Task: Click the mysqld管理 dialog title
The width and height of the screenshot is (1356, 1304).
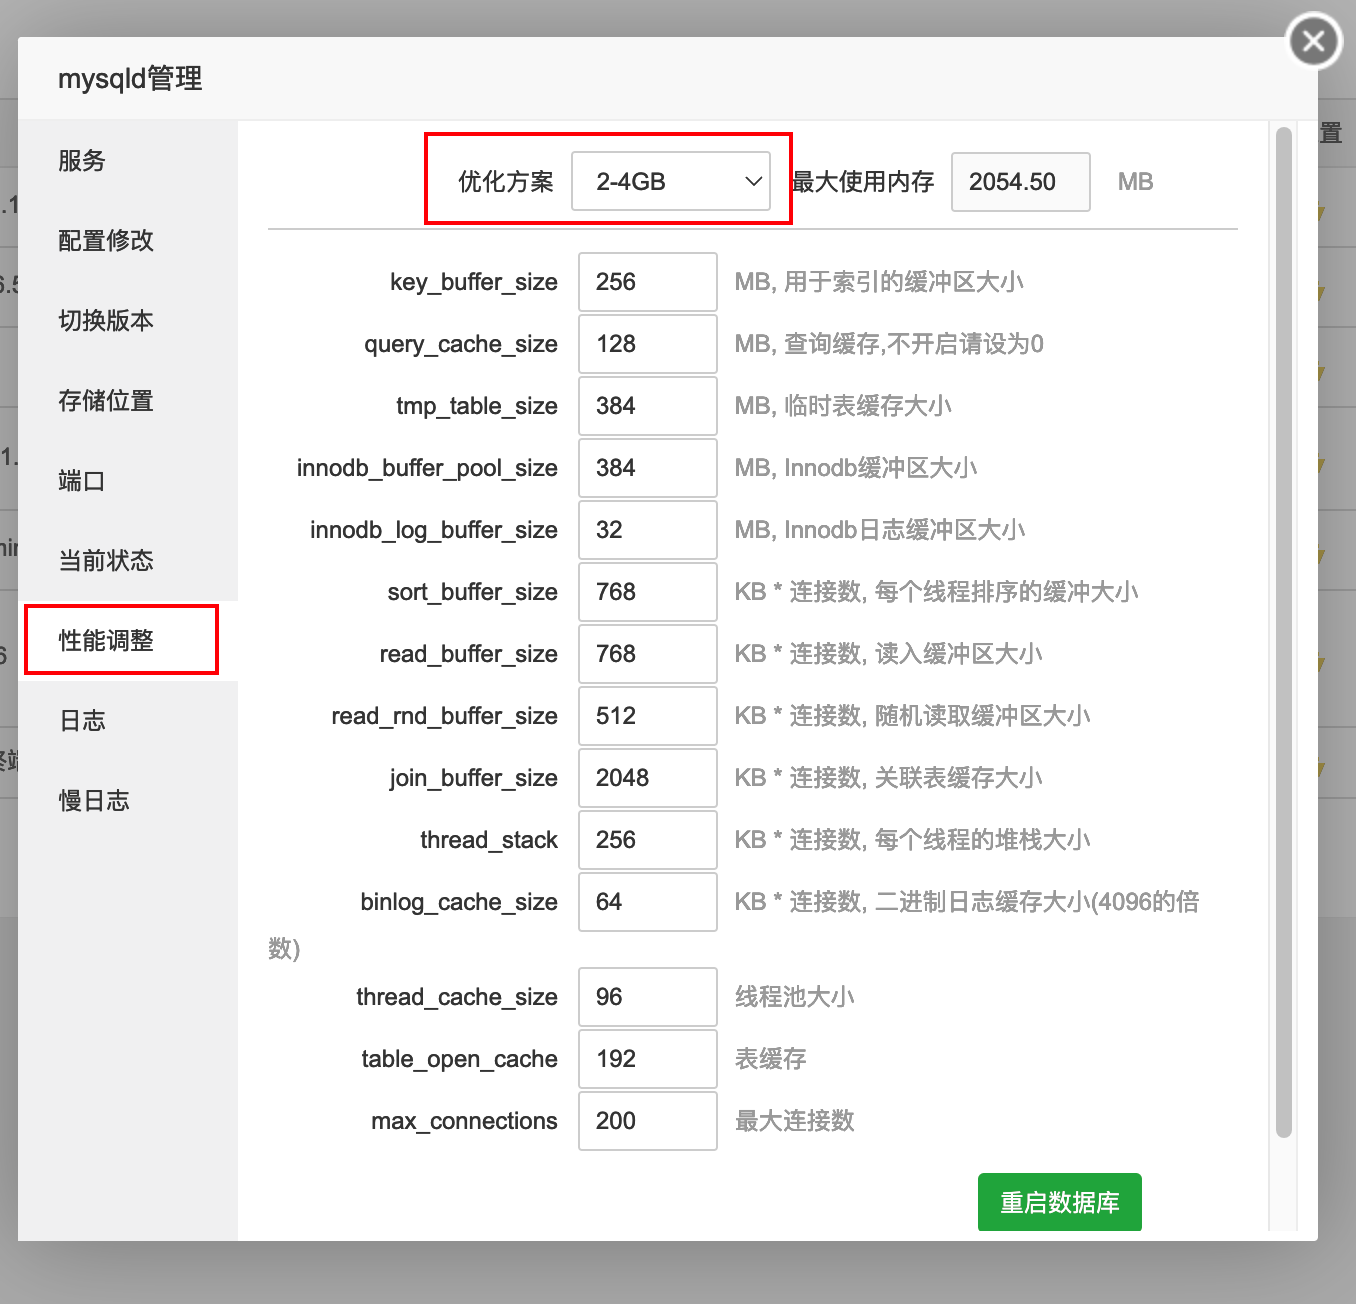Action: (x=130, y=79)
